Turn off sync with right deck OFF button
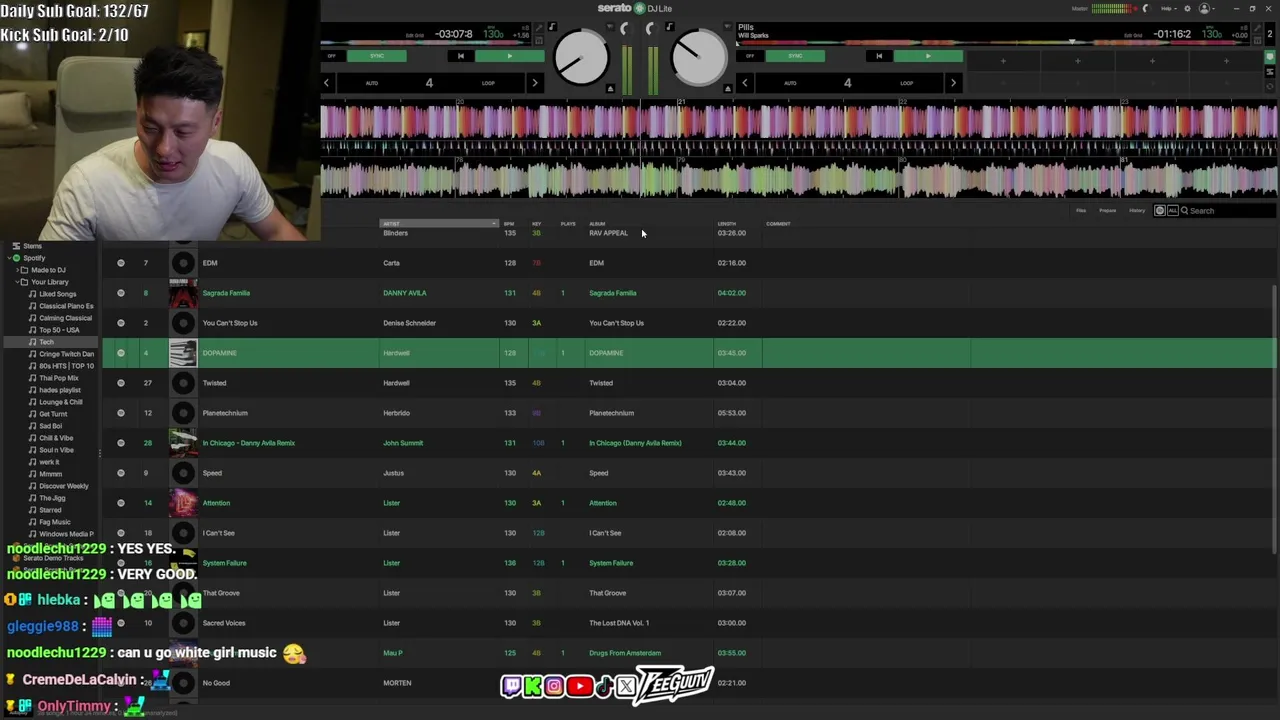1280x720 pixels. click(x=750, y=56)
